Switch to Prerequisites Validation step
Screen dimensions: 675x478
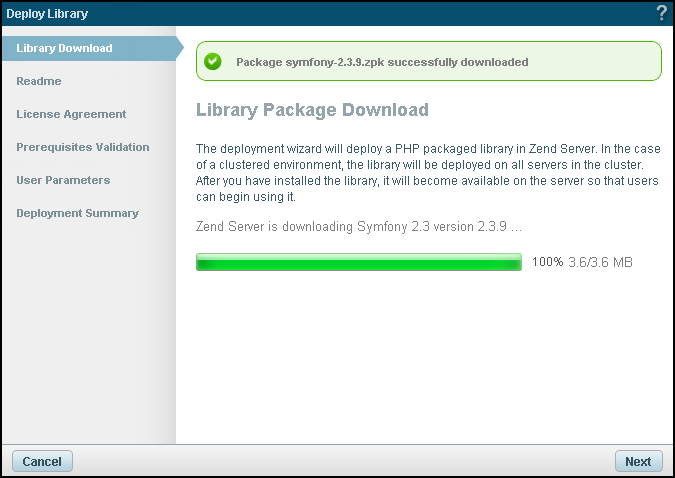click(83, 147)
